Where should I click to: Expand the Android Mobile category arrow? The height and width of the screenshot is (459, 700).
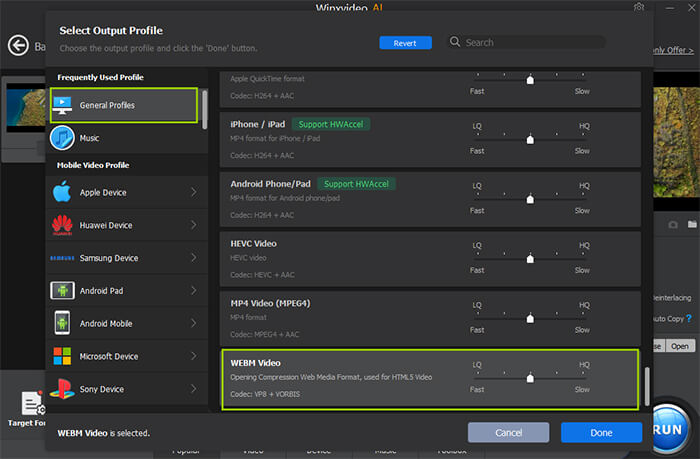[x=194, y=323]
